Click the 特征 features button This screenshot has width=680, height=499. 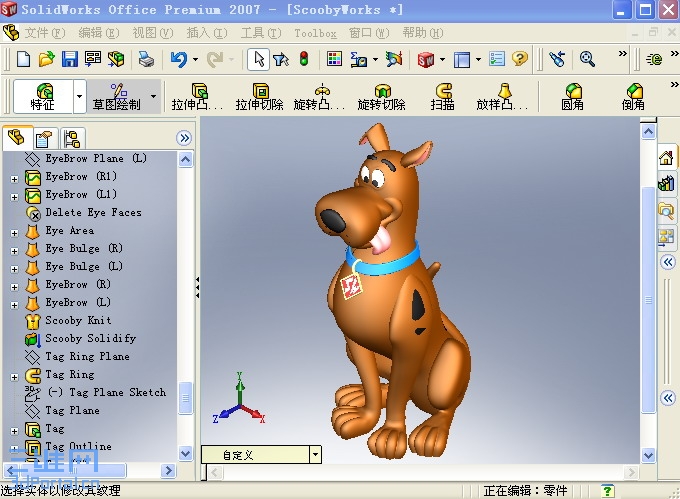pyautogui.click(x=43, y=96)
